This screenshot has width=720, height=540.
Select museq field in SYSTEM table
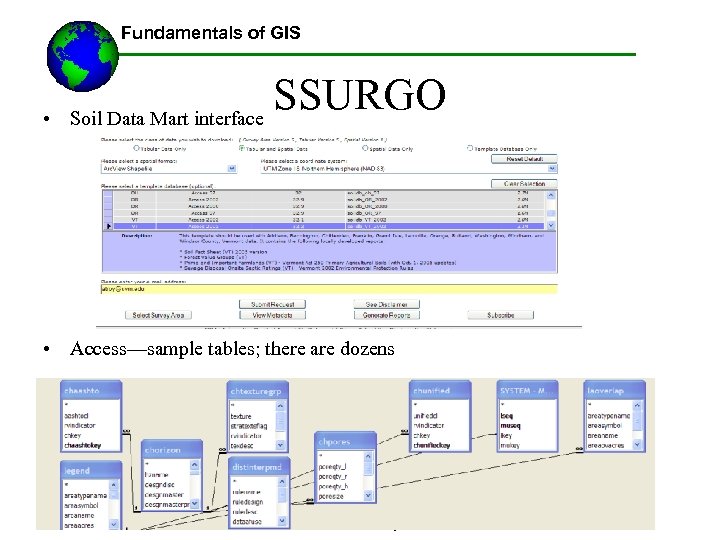pos(510,426)
